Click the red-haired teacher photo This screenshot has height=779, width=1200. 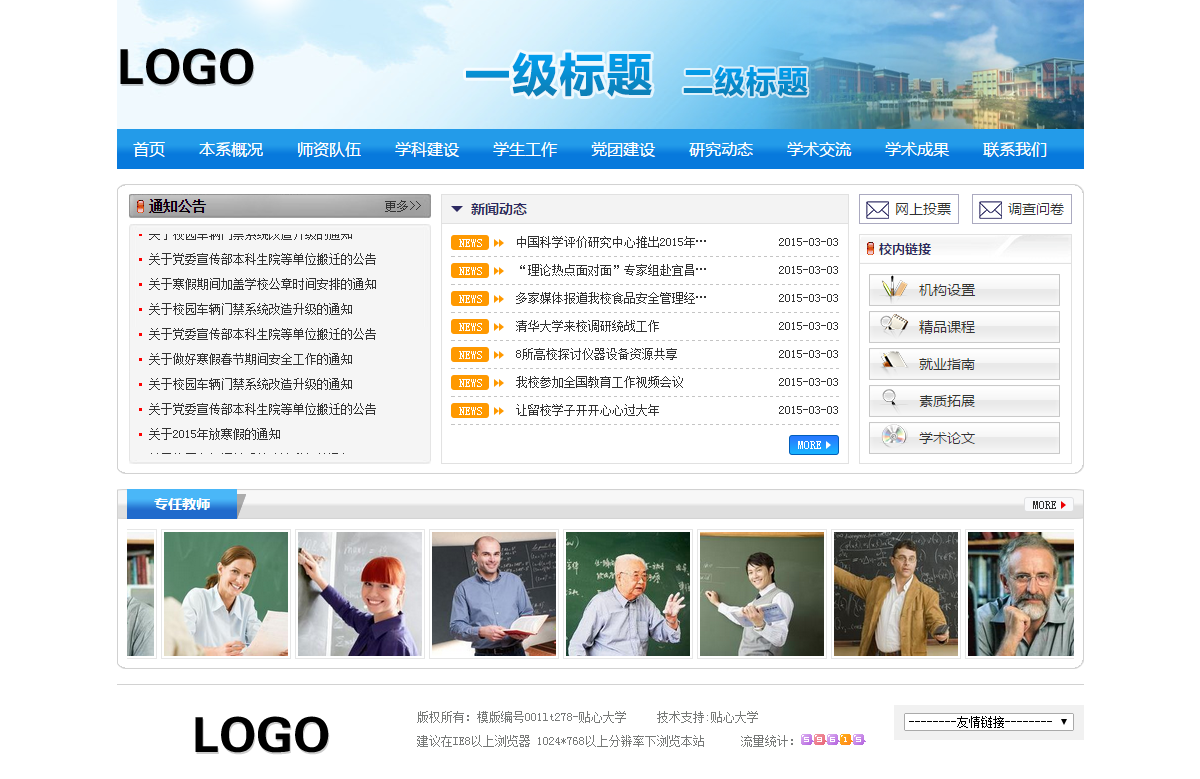click(x=360, y=594)
